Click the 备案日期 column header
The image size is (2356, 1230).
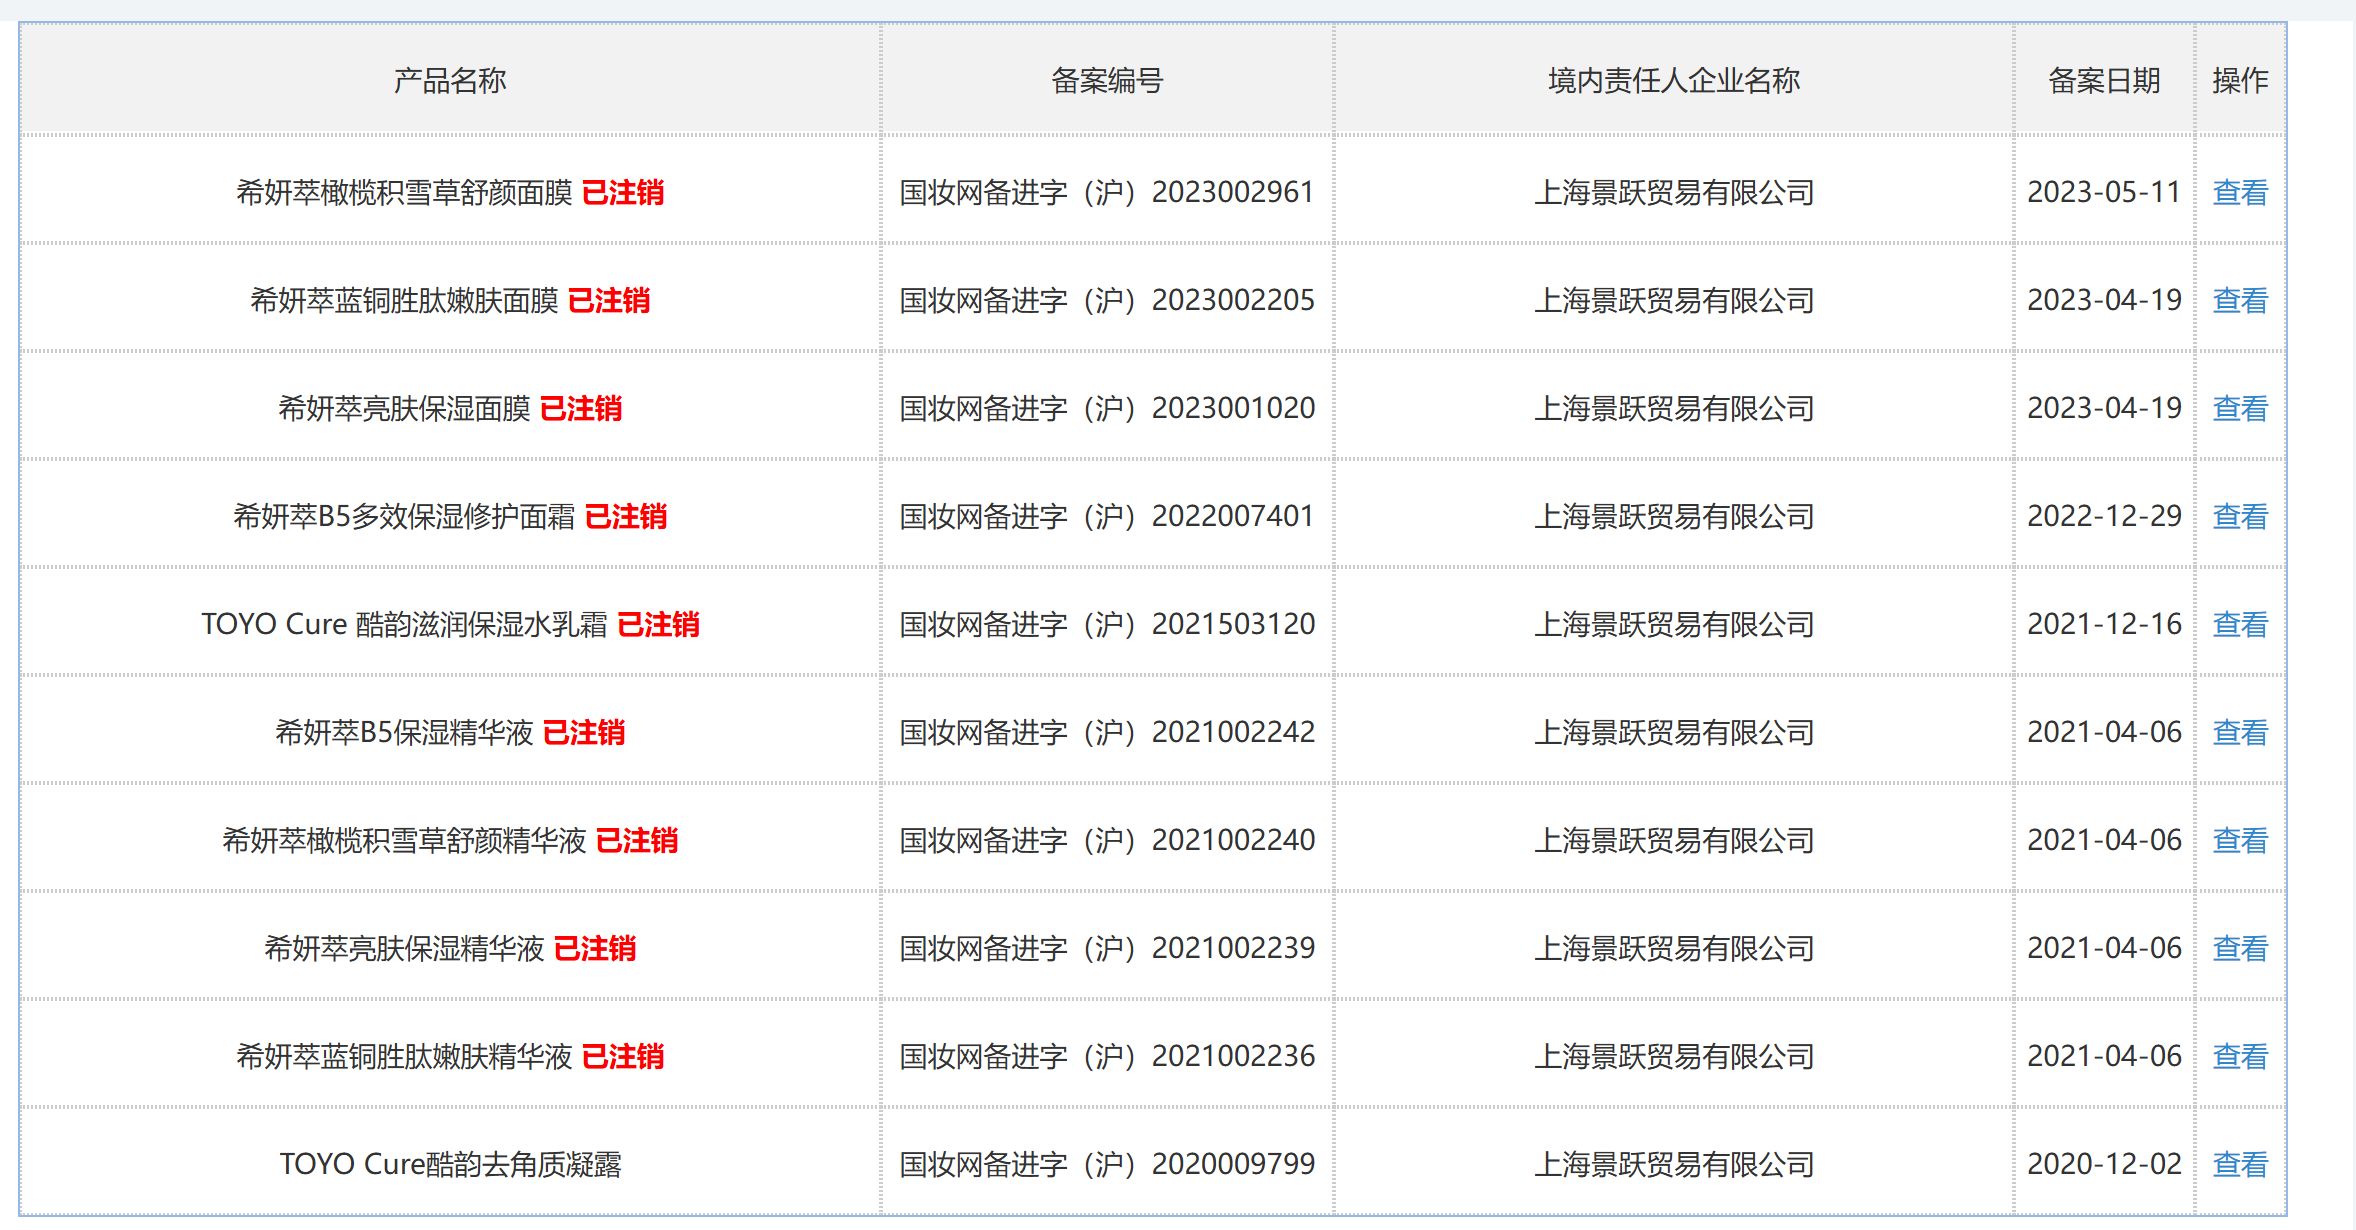pyautogui.click(x=2104, y=80)
